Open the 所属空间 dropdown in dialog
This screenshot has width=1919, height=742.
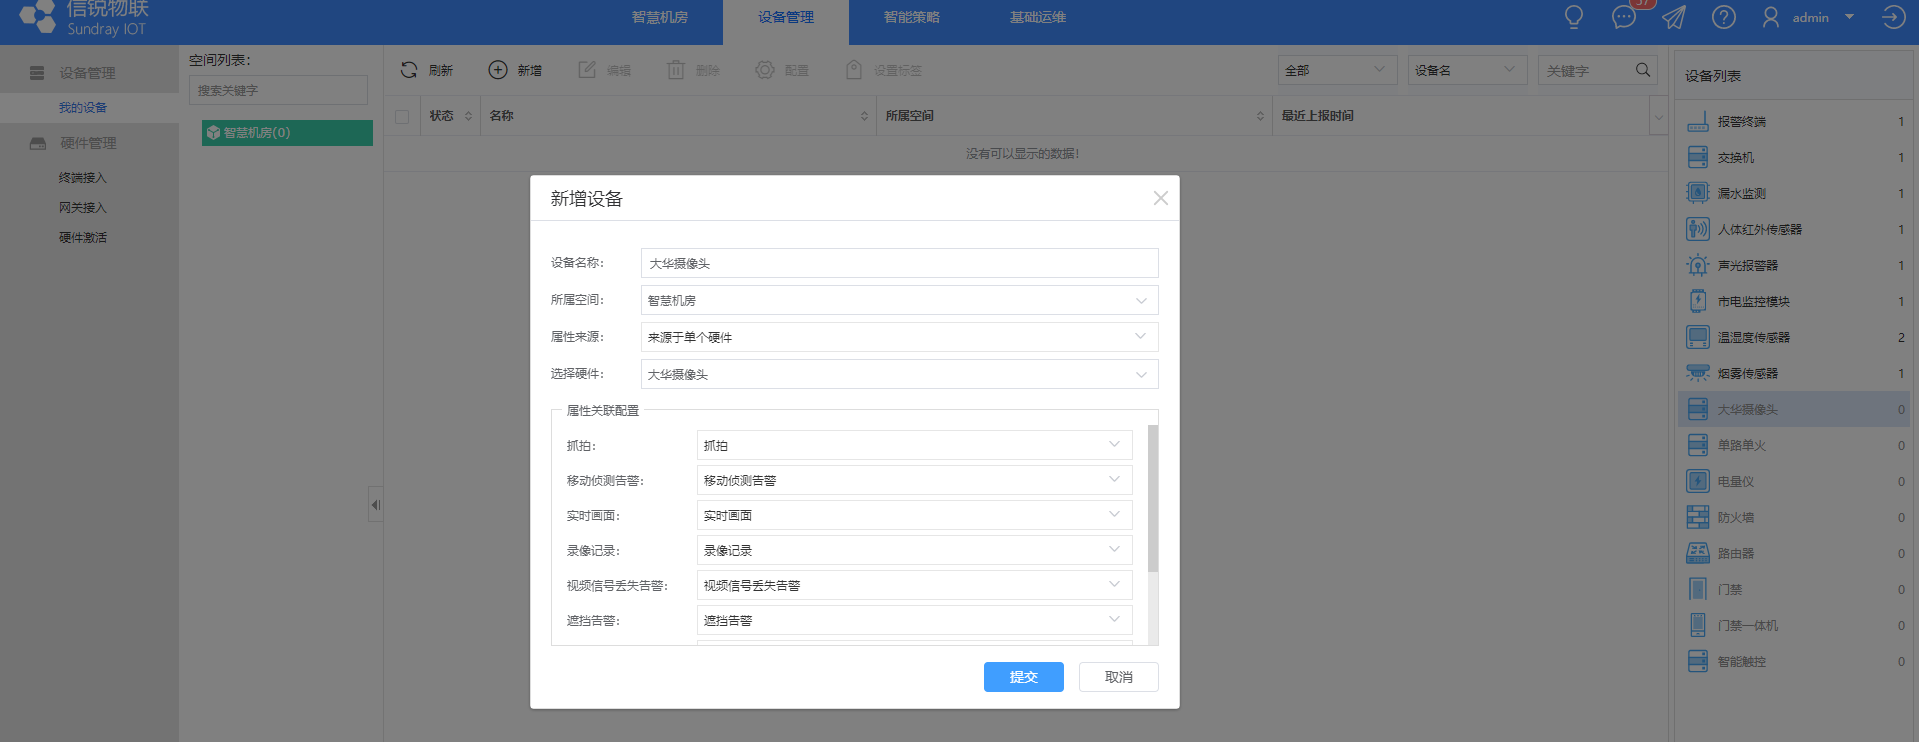[x=899, y=300]
